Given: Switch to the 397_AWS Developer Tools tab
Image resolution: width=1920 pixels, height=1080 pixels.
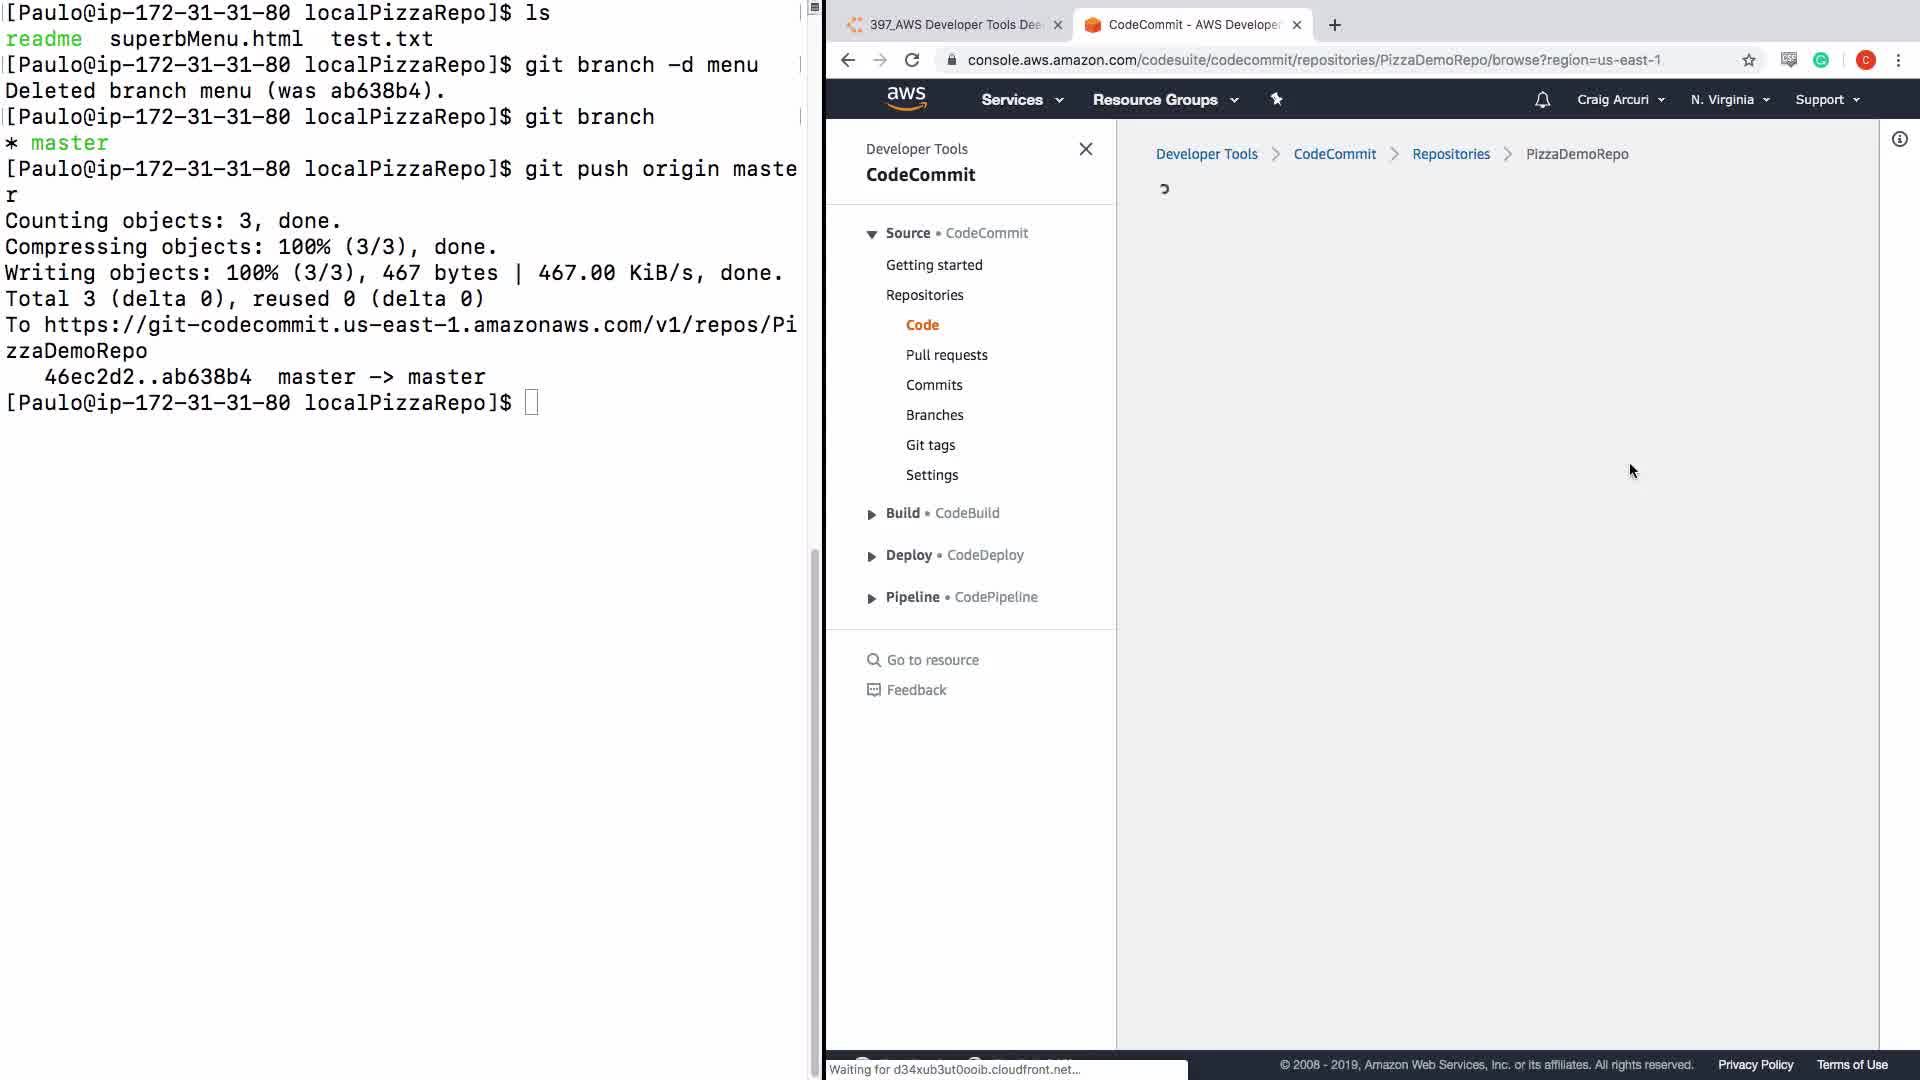Looking at the screenshot, I should pos(953,25).
